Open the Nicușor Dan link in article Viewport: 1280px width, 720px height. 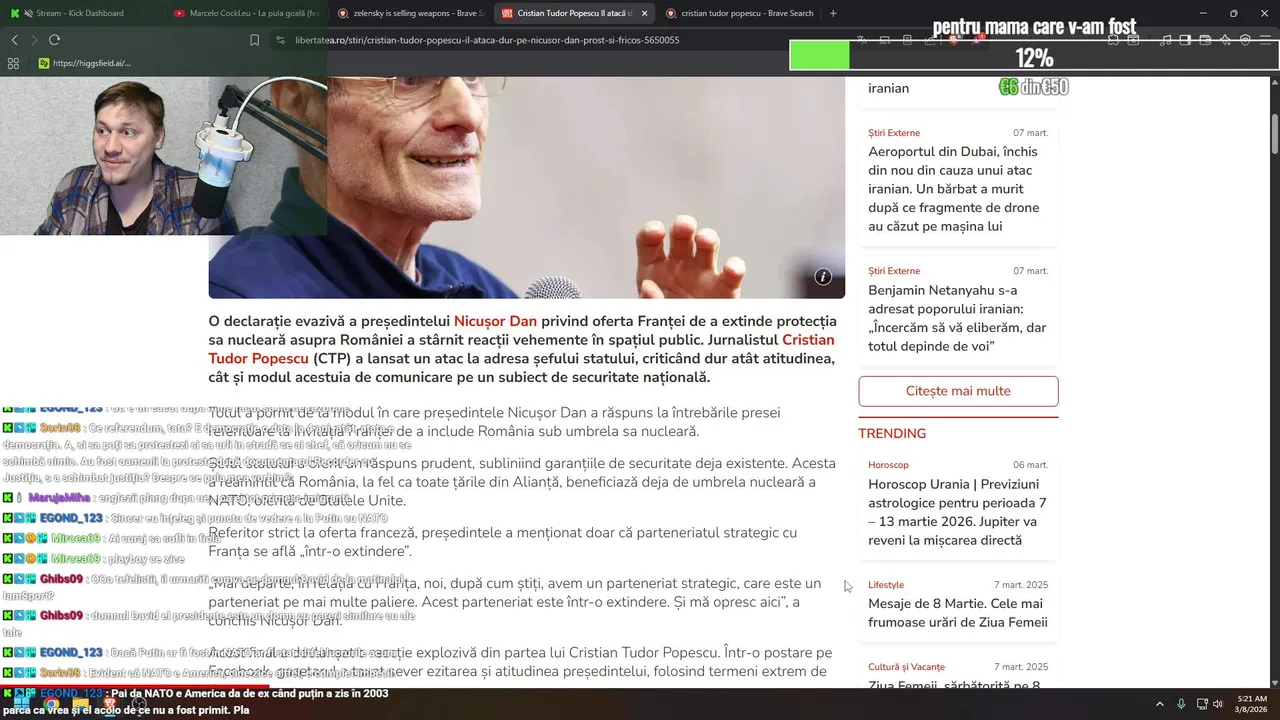tap(495, 321)
